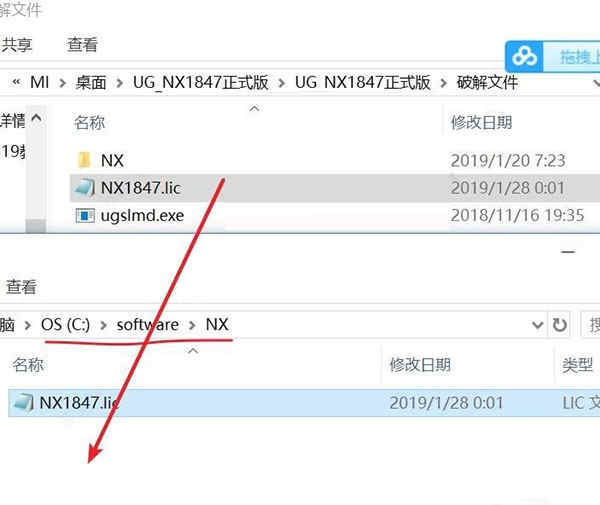600x505 pixels.
Task: Collapse the details pane chevron at left
Action: 36,117
